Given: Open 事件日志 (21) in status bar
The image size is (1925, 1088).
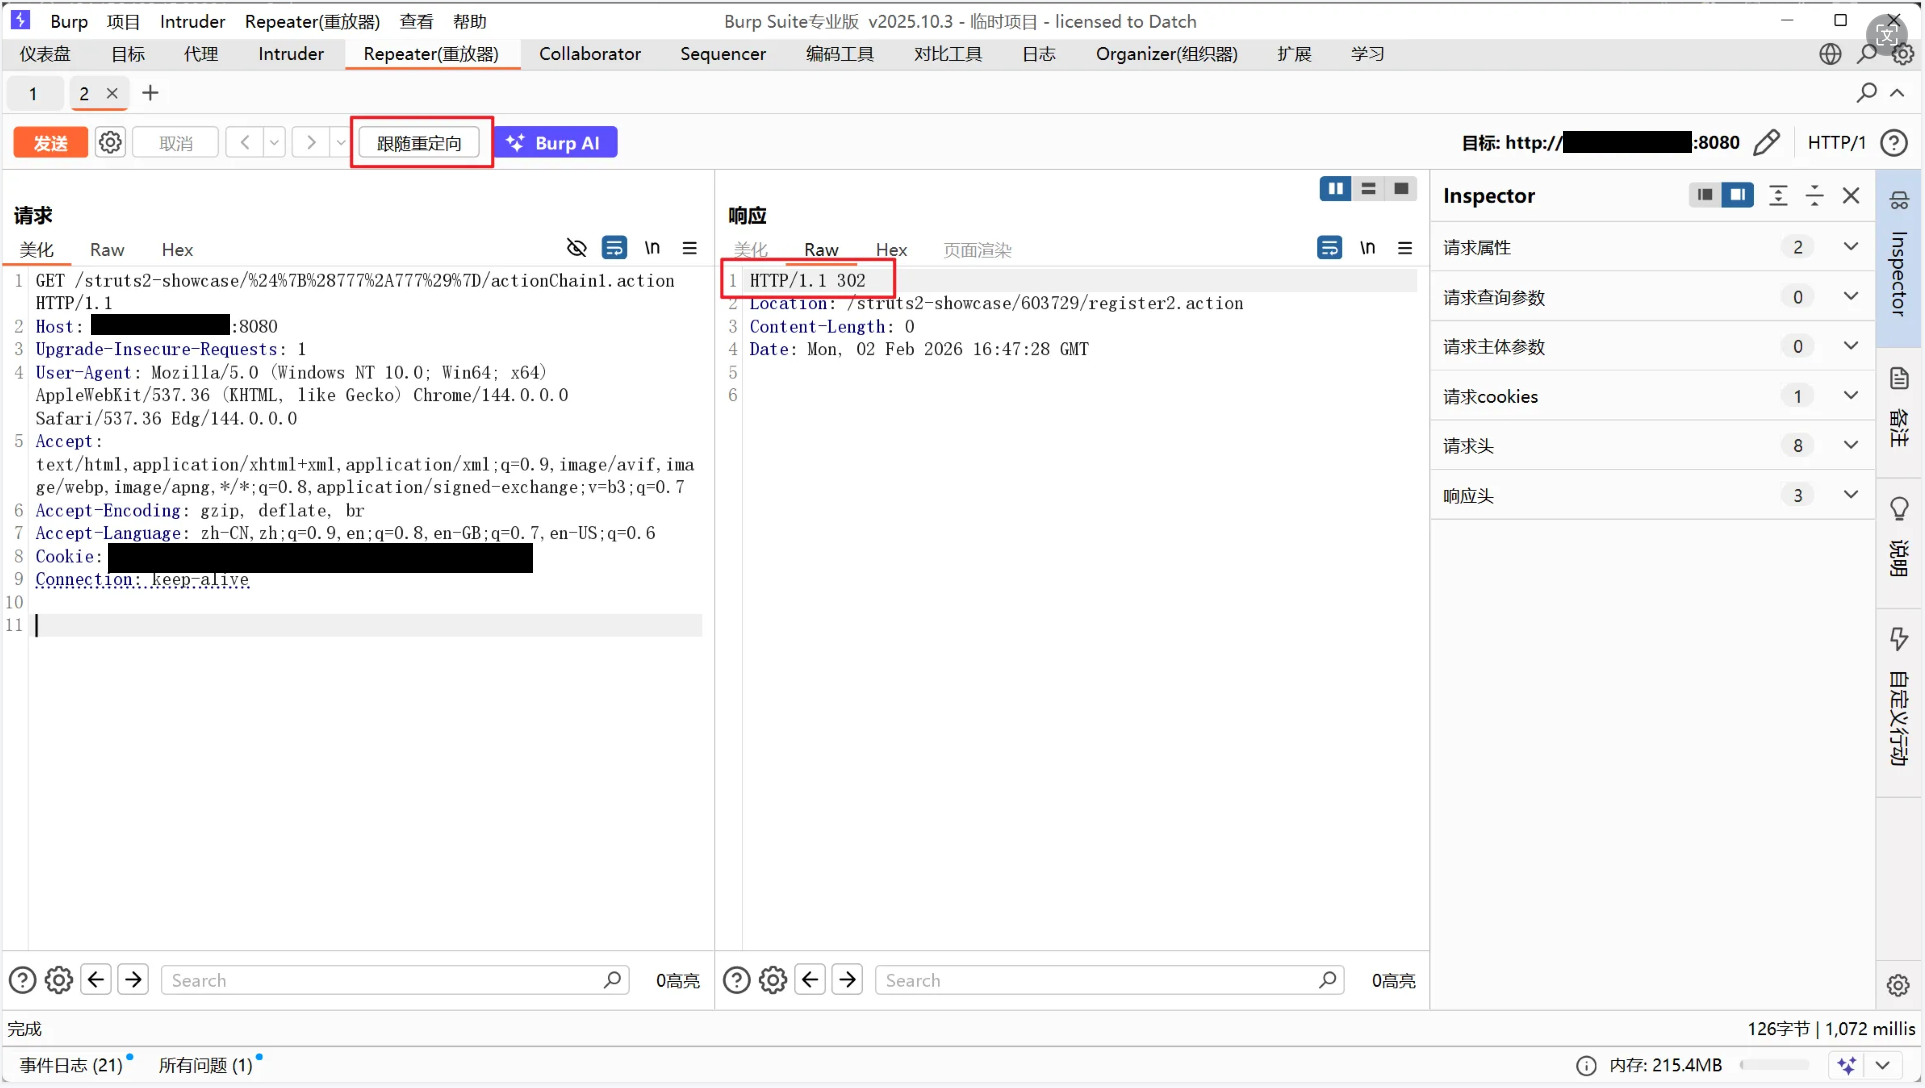Looking at the screenshot, I should click(x=72, y=1066).
